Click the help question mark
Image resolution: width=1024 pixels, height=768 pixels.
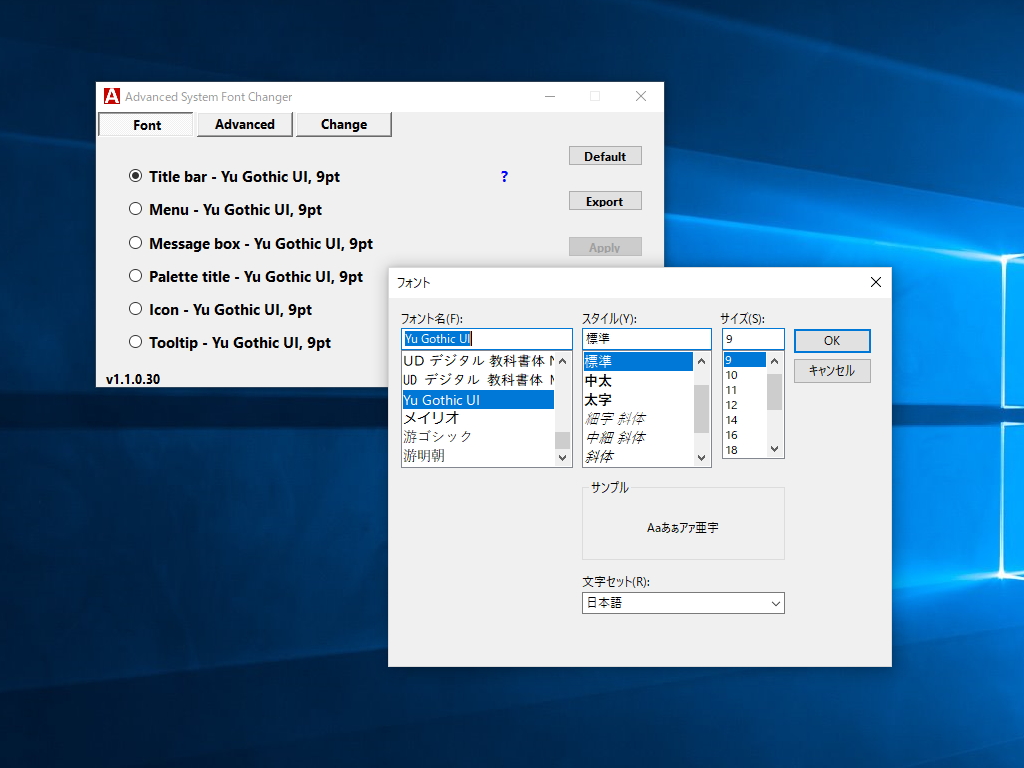click(x=504, y=176)
